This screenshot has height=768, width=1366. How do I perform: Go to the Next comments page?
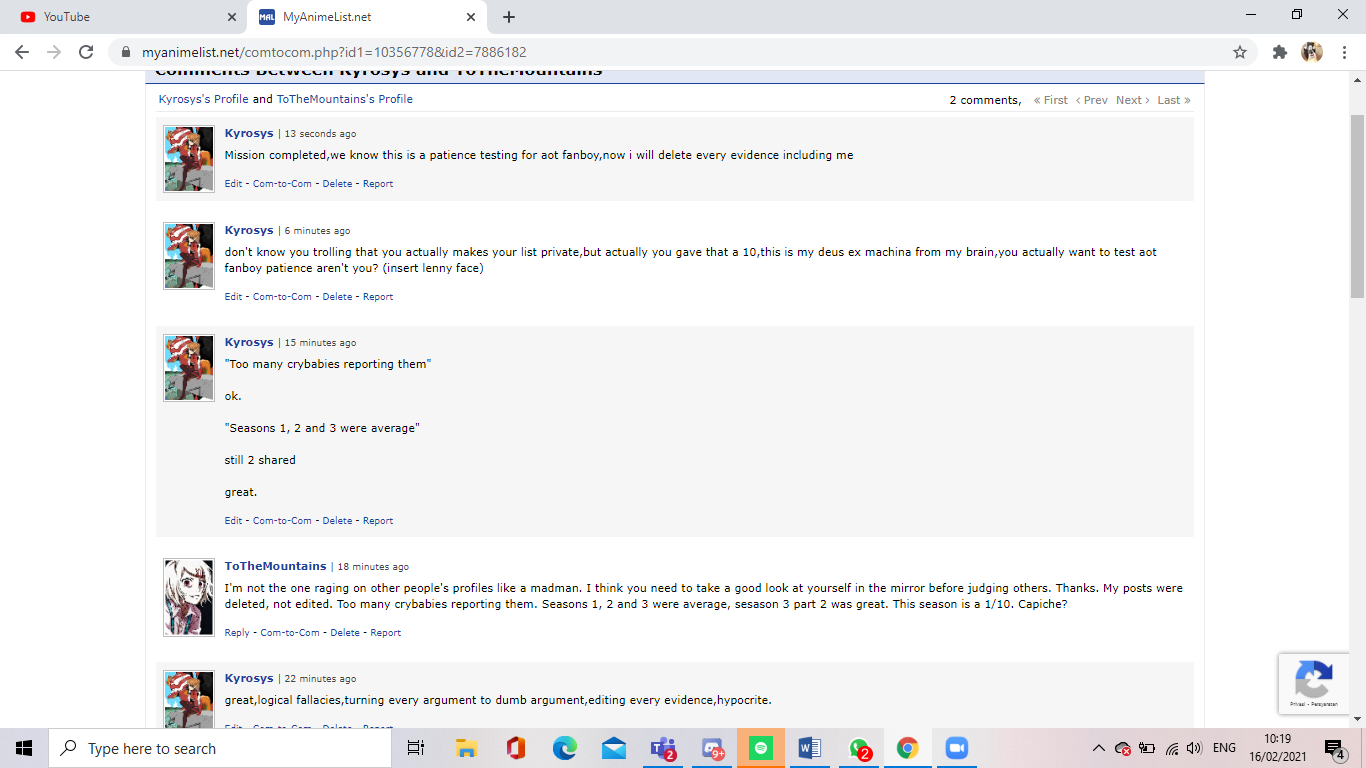pos(1133,100)
